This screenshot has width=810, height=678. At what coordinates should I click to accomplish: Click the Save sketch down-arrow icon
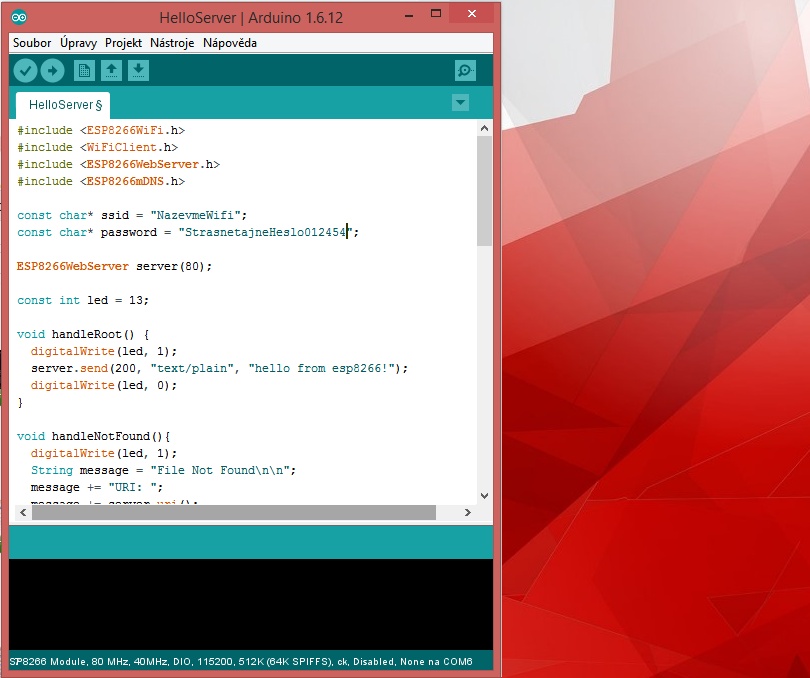click(x=139, y=70)
